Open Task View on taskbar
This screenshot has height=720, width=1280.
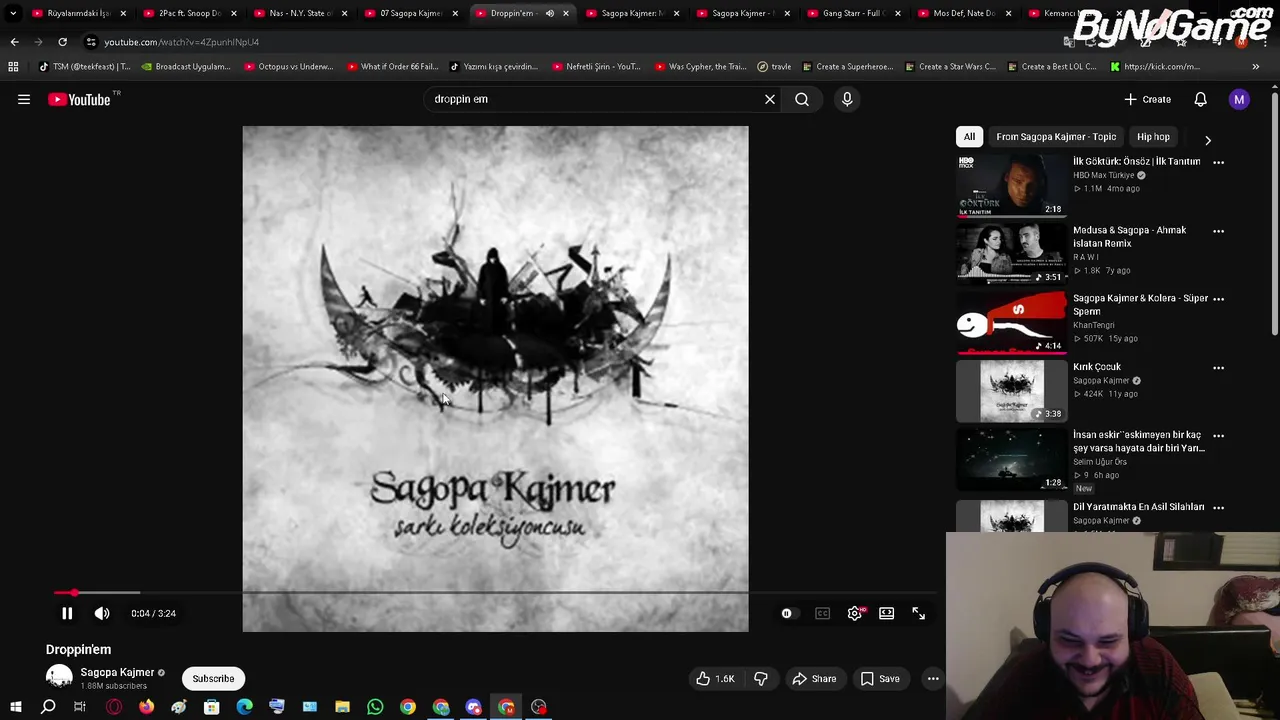click(80, 707)
